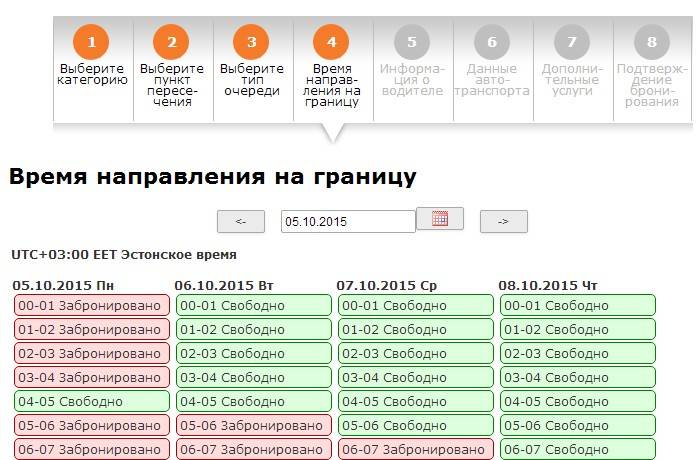This screenshot has width=698, height=460.
Task: Select step 4 Время направления на границу
Action: (333, 70)
